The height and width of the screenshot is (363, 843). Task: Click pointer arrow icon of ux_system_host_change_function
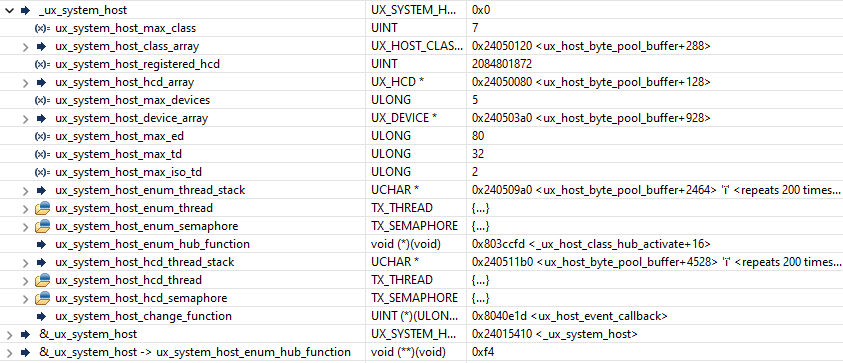tap(41, 316)
